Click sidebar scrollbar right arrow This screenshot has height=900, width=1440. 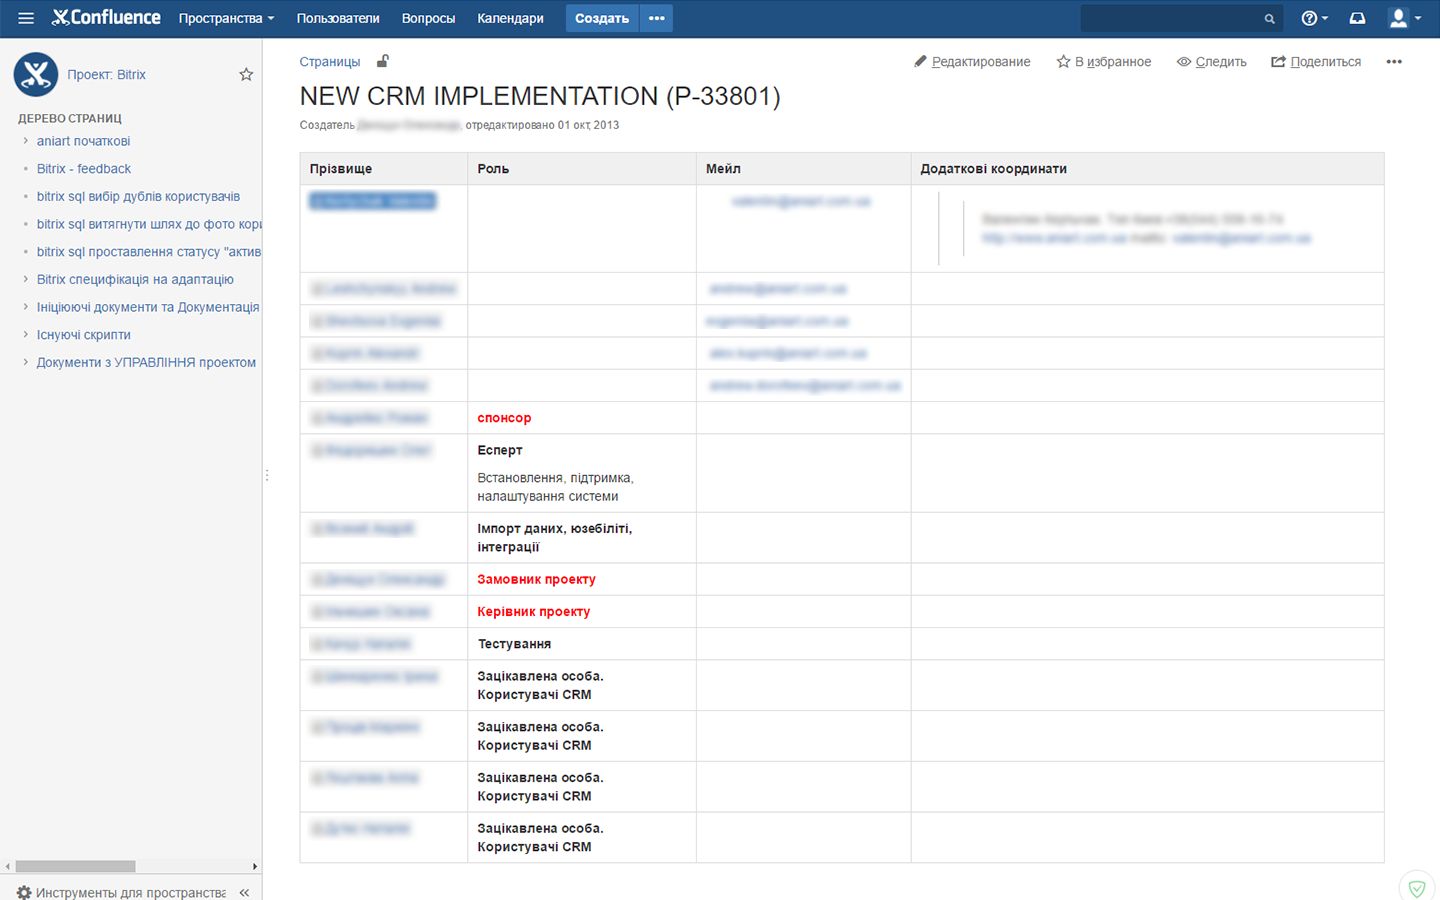pos(255,866)
